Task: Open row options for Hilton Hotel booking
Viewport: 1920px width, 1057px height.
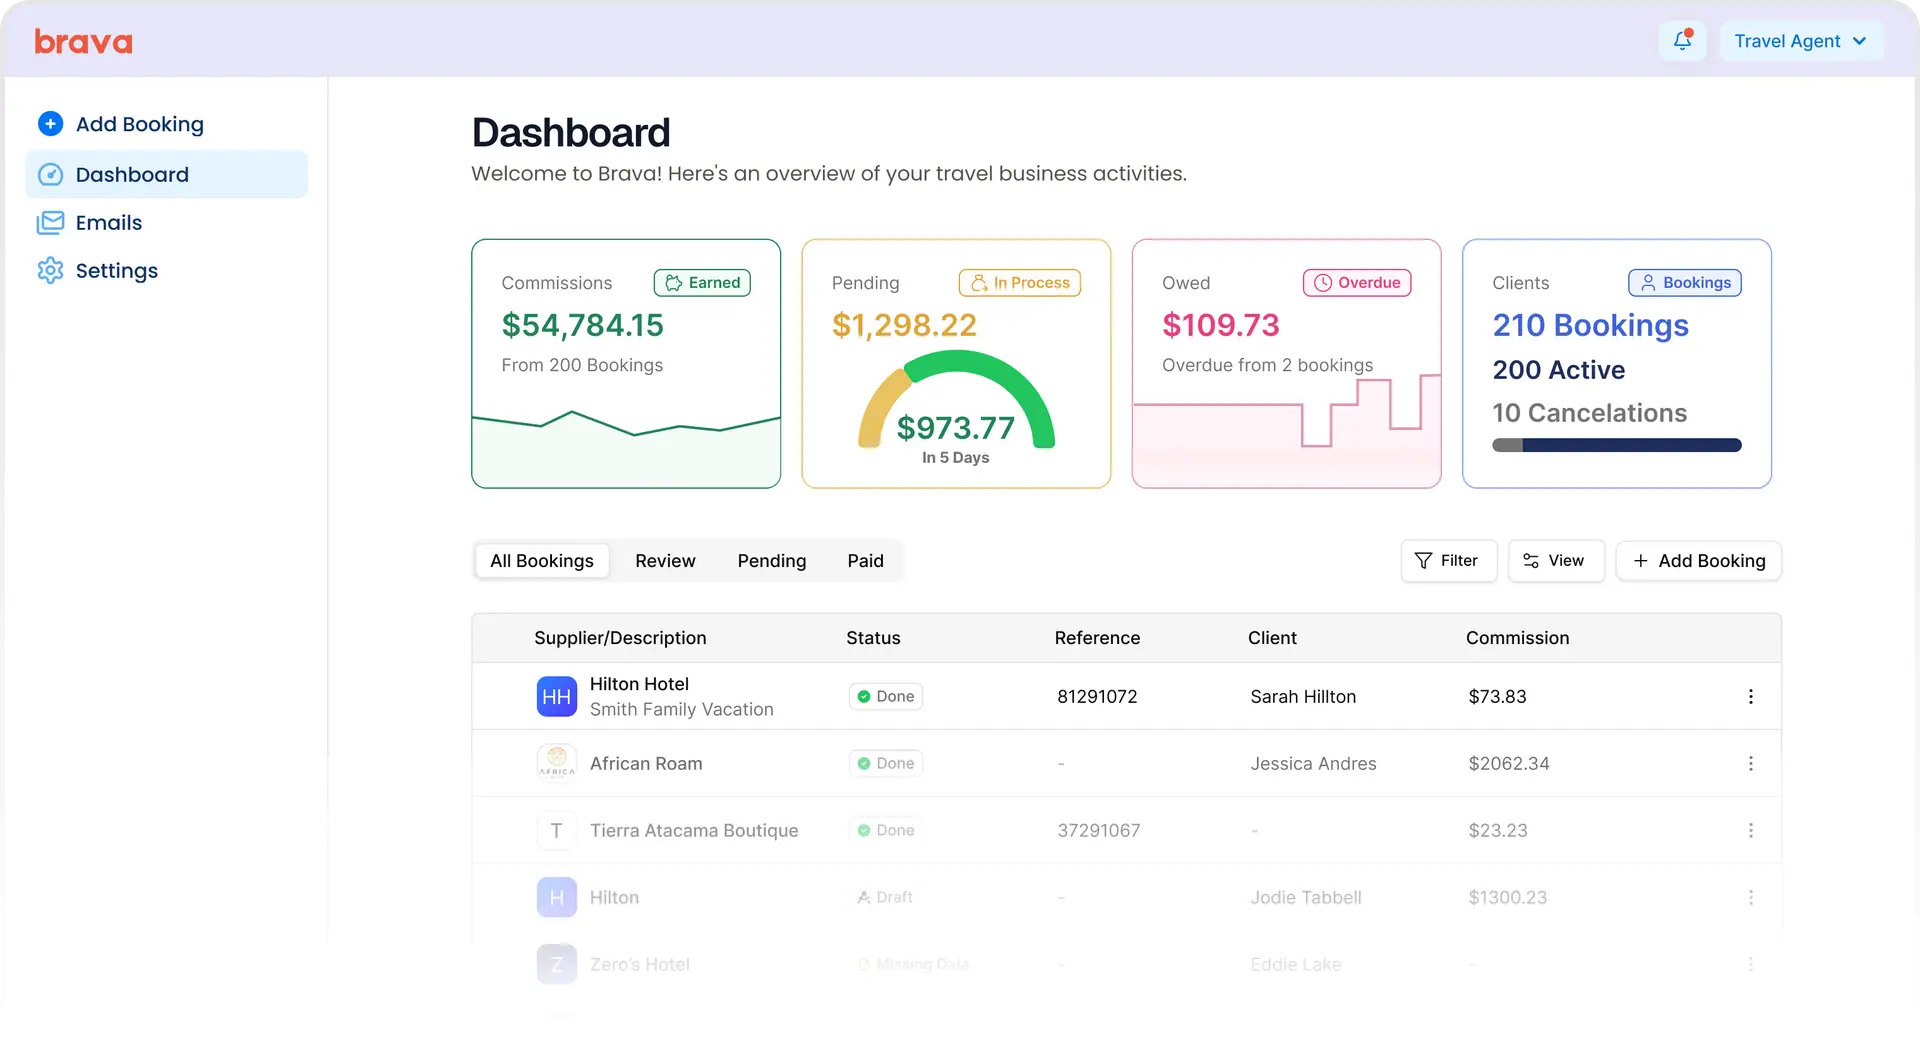Action: 1750,697
